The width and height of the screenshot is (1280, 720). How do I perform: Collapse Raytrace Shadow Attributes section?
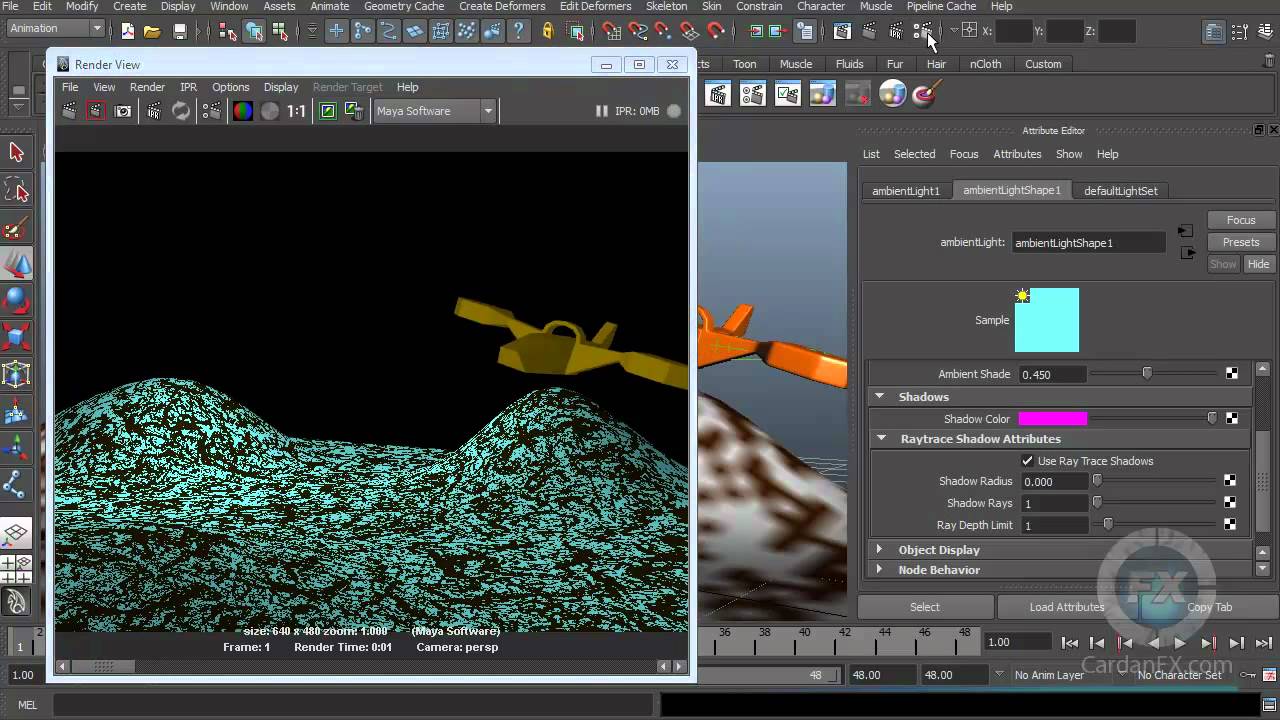[x=881, y=439]
